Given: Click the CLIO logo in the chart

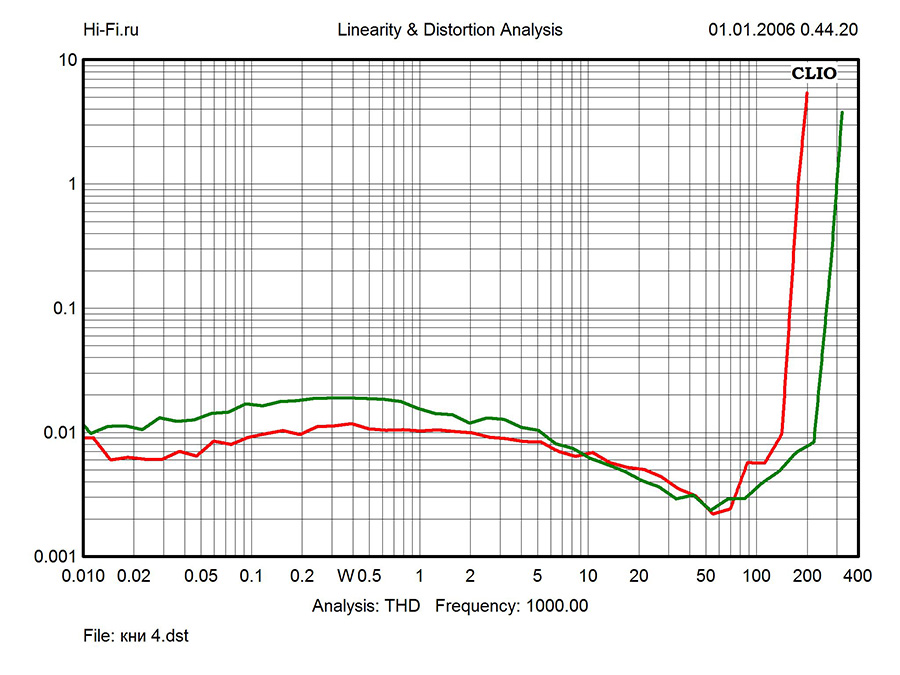Looking at the screenshot, I should click(813, 74).
